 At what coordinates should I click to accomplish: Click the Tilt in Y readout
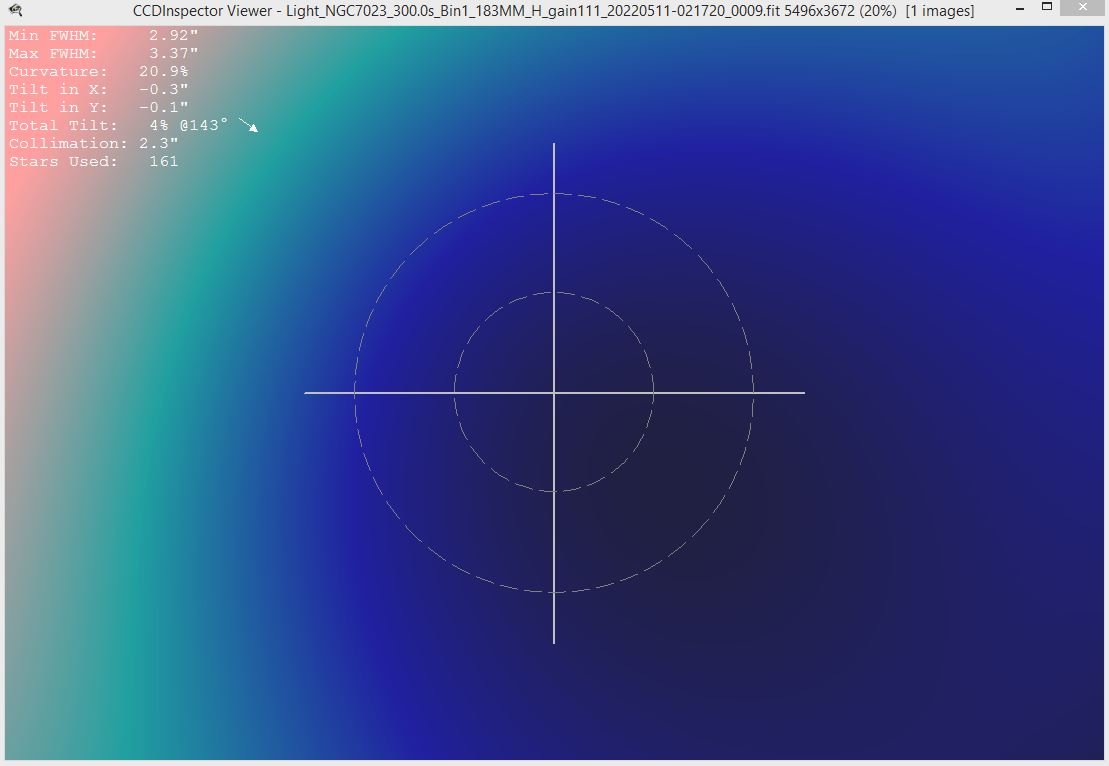point(160,107)
